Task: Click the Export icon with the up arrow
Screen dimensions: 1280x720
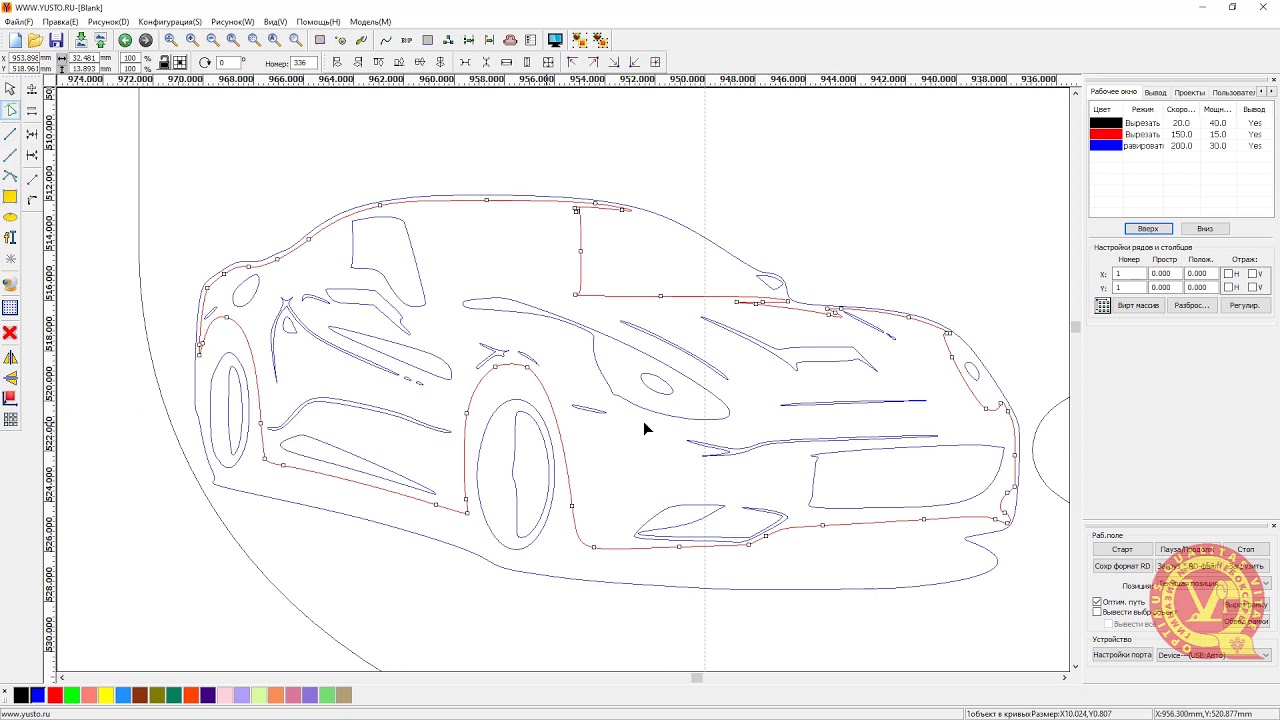Action: click(x=100, y=40)
